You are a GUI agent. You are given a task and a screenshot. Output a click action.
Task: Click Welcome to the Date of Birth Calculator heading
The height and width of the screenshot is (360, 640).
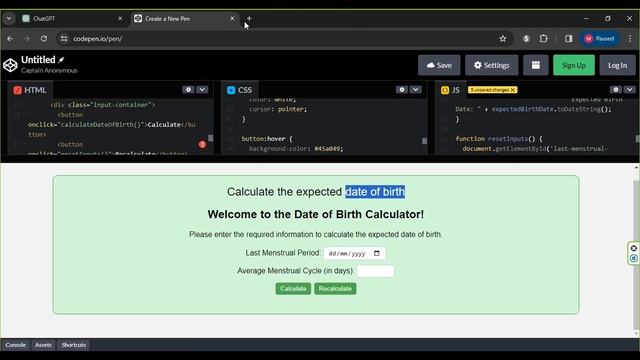316,214
